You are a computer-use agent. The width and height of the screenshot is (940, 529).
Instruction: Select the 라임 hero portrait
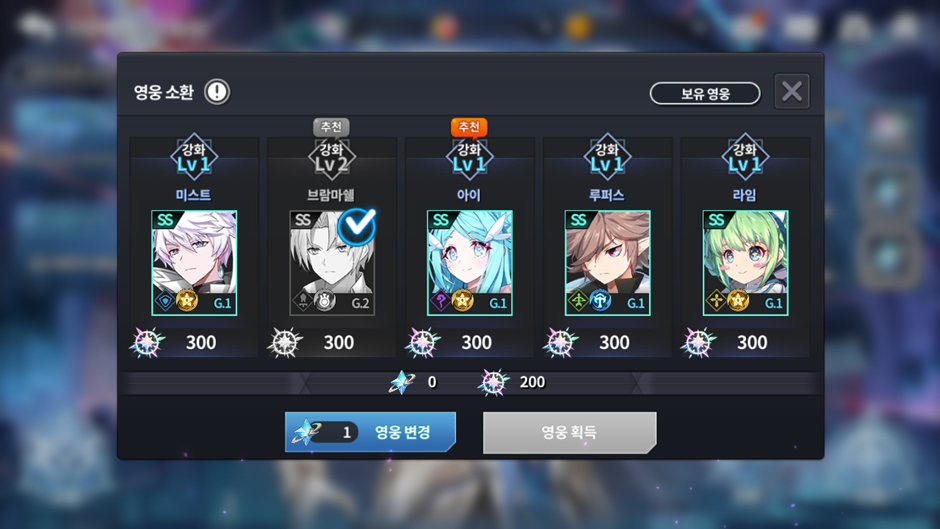(745, 263)
